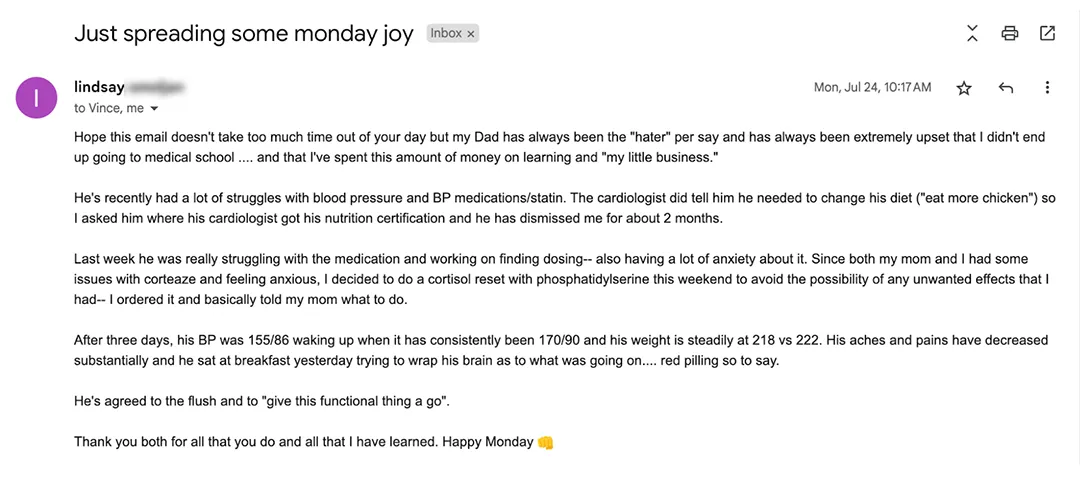This screenshot has width=1080, height=478.
Task: Click the expand all chevrons icon
Action: [x=972, y=33]
